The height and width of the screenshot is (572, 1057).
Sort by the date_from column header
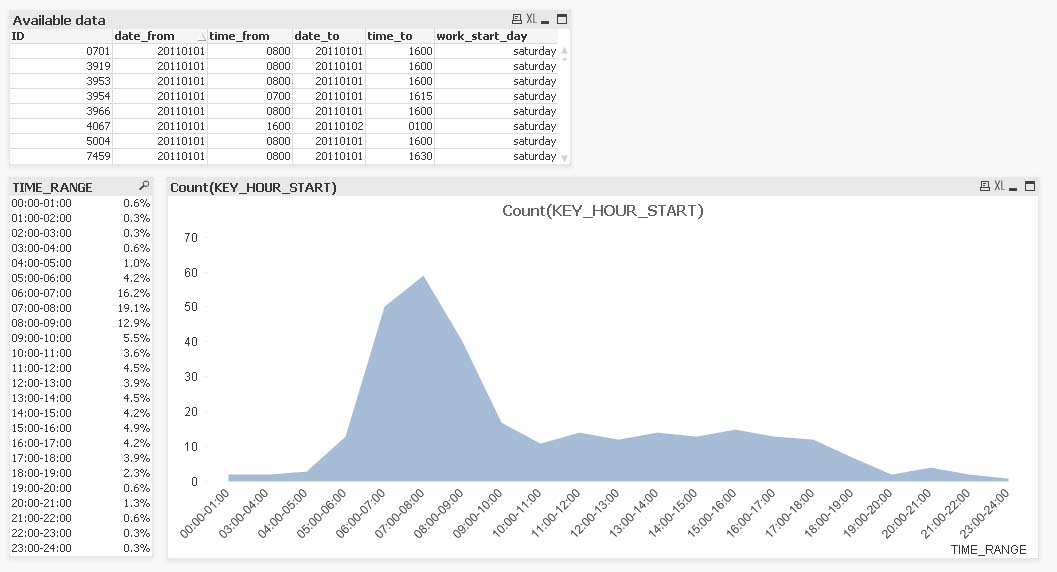coord(159,36)
